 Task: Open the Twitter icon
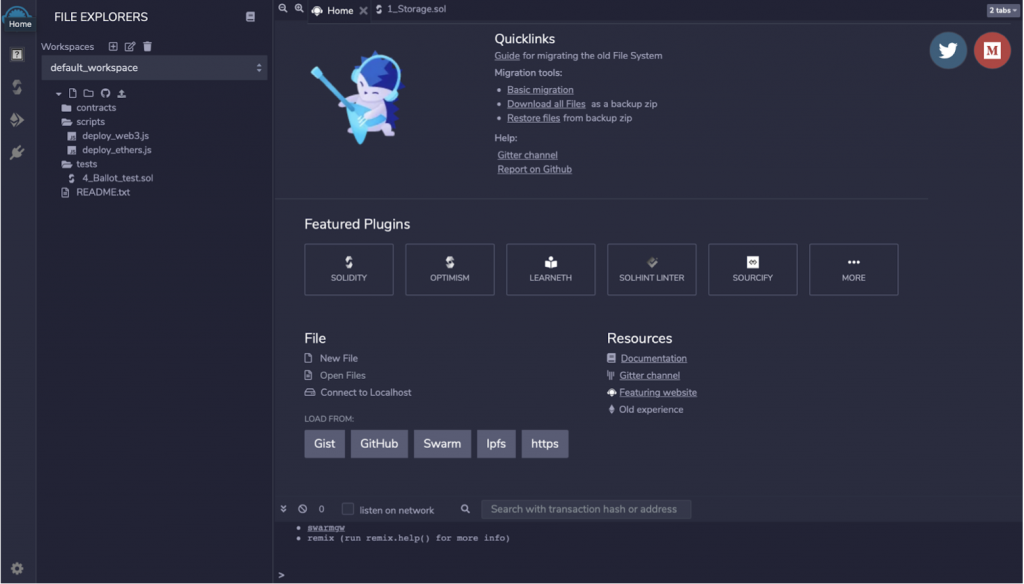click(x=948, y=50)
